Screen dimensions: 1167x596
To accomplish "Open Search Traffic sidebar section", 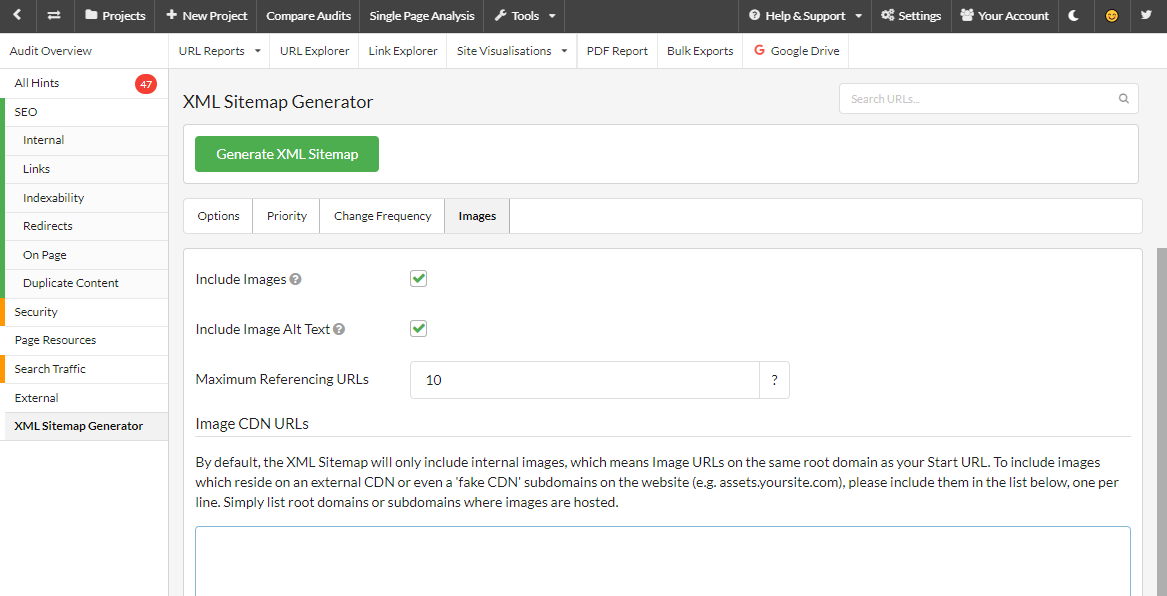I will point(86,369).
